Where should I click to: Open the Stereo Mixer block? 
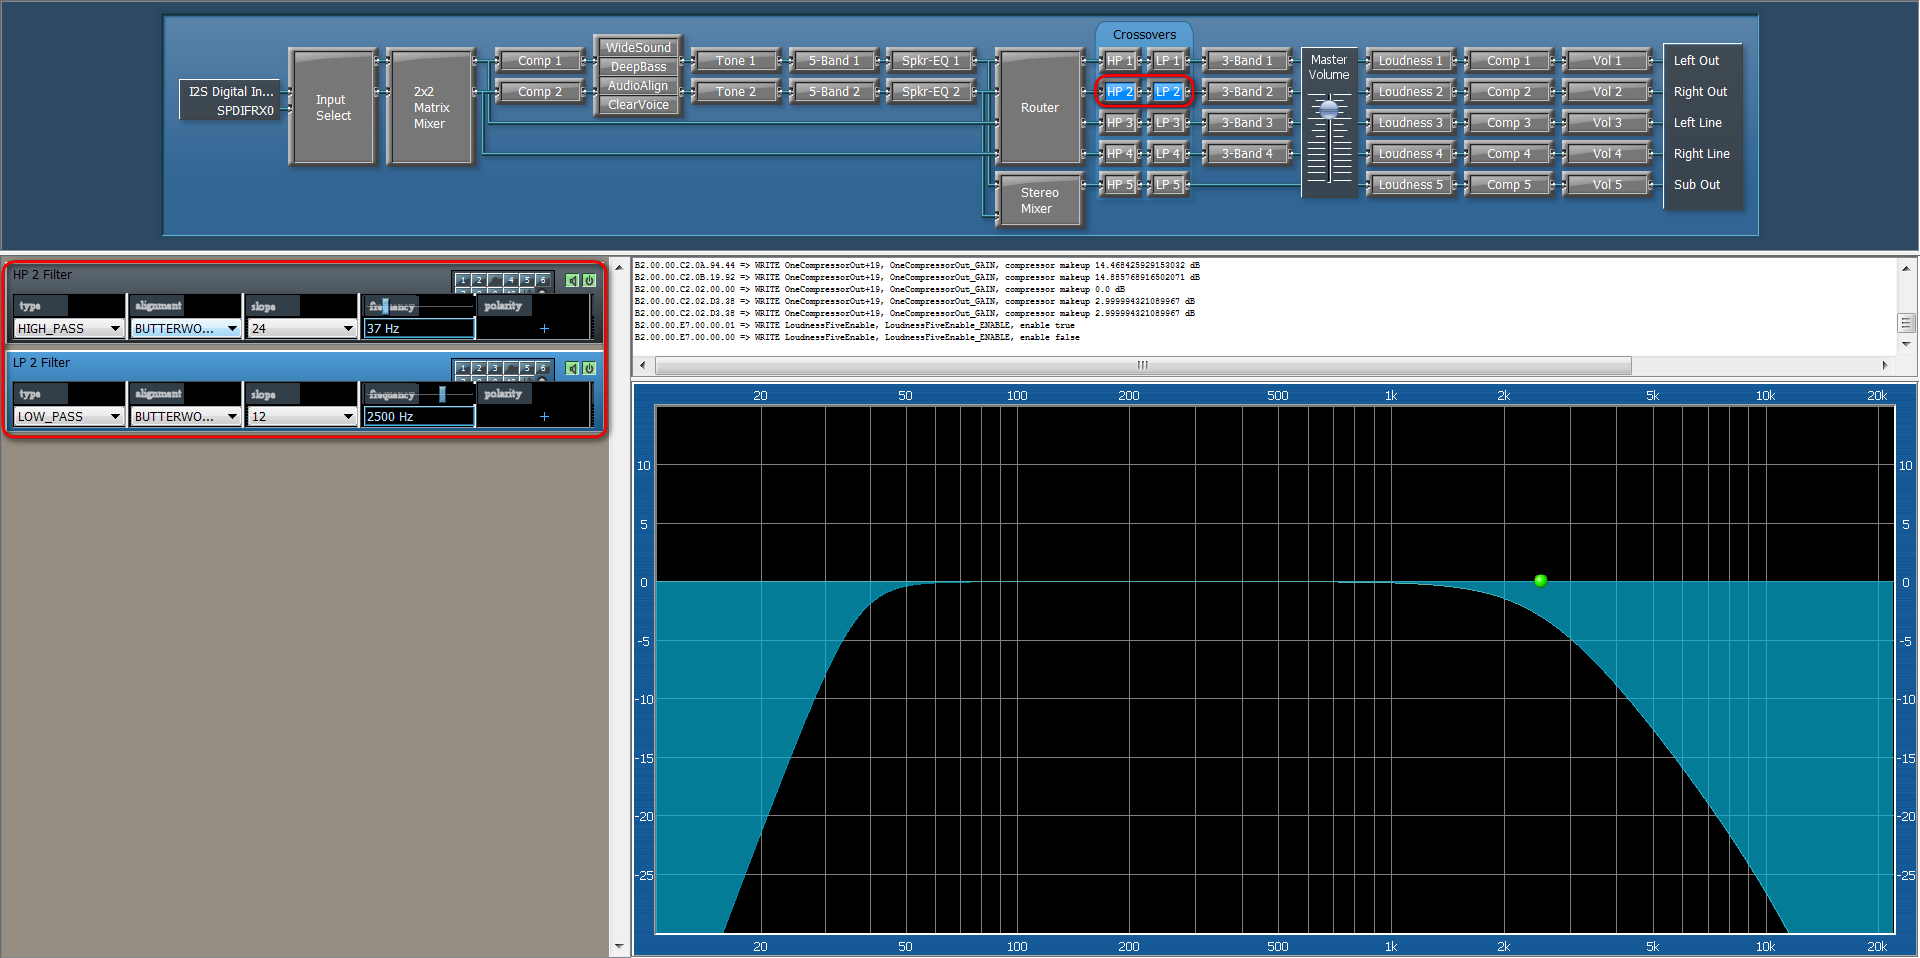coord(1040,200)
